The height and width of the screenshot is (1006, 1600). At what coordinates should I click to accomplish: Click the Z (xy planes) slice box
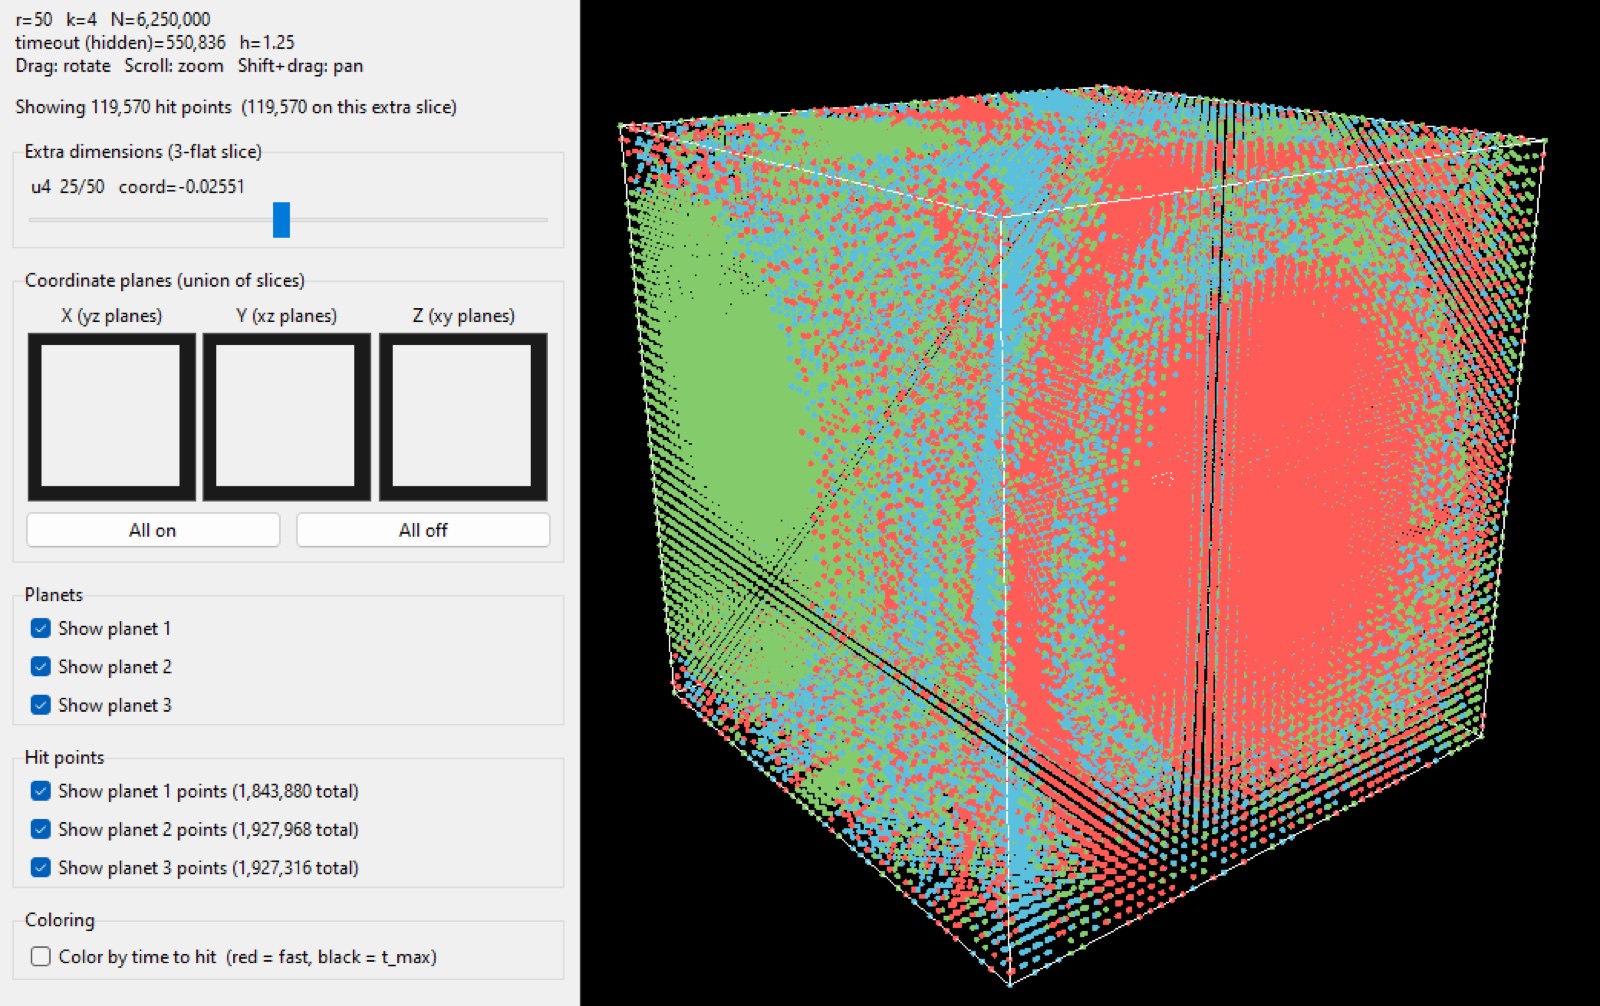463,417
